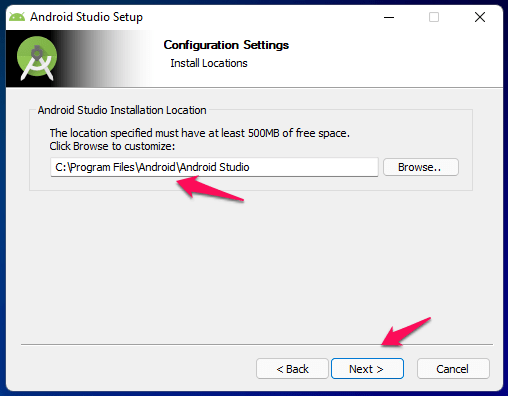Focus the installation location path field
508x396 pixels.
[214, 167]
